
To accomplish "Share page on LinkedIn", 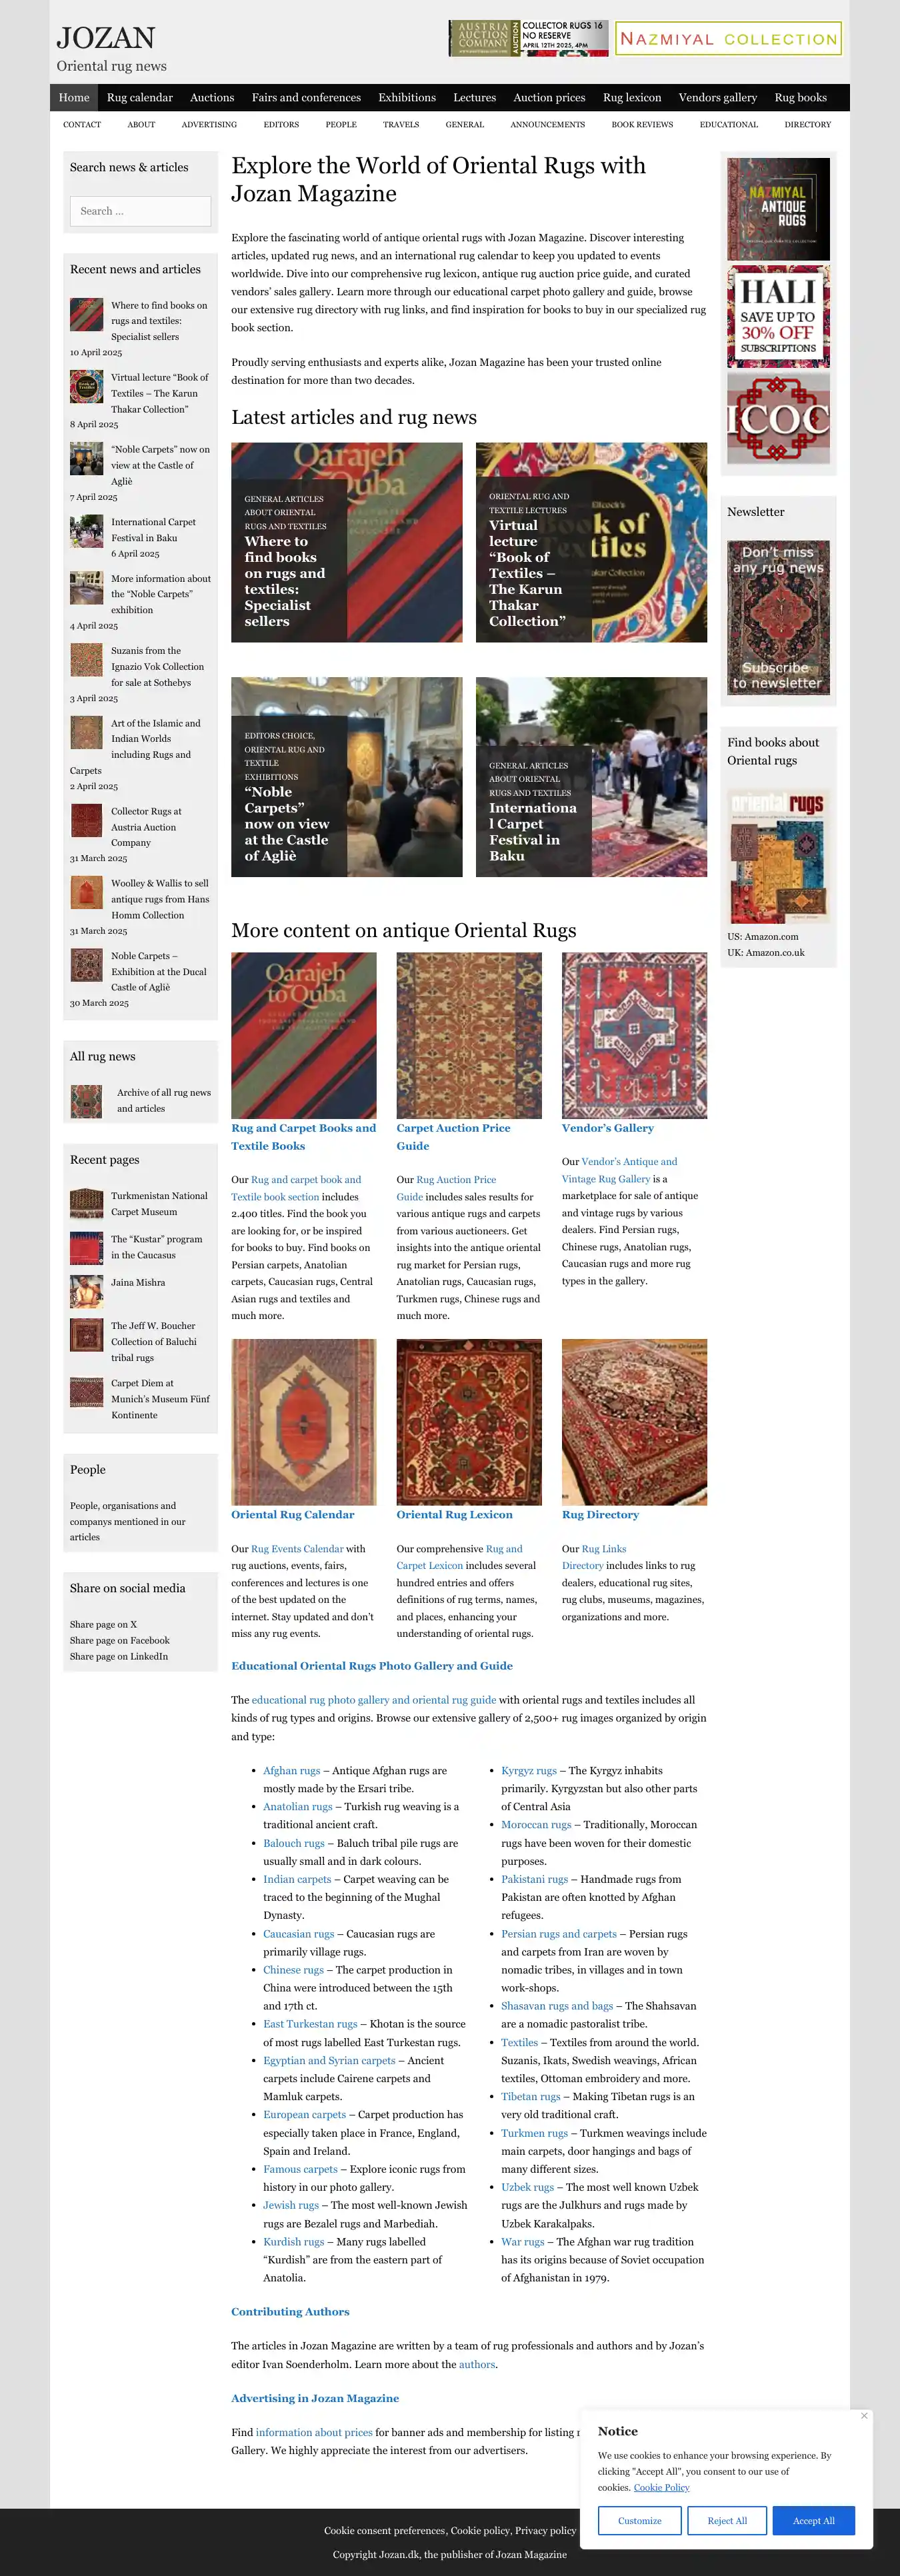I will click(119, 1656).
